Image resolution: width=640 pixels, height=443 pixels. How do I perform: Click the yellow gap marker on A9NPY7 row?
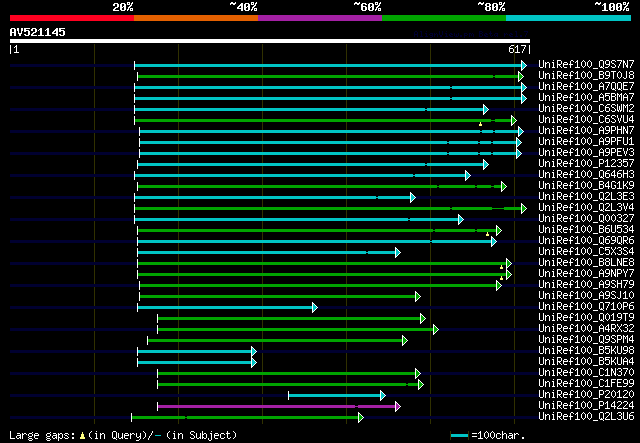[x=502, y=278]
